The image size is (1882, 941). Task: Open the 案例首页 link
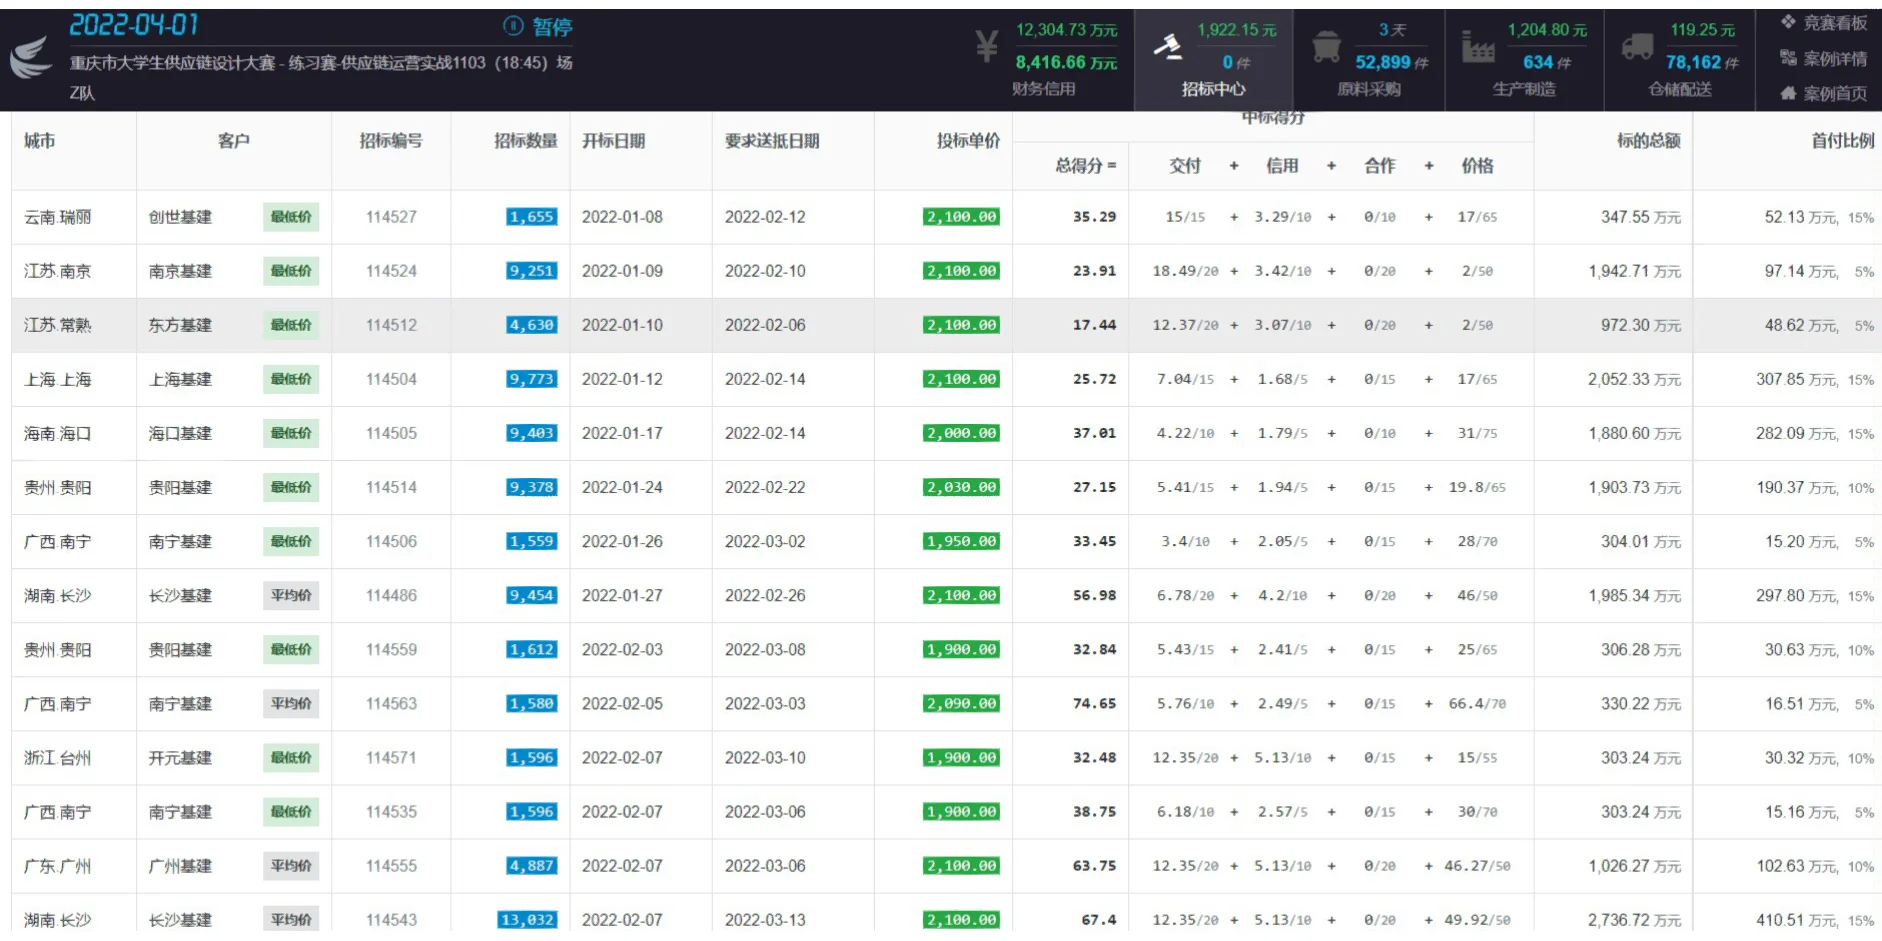tap(1835, 93)
